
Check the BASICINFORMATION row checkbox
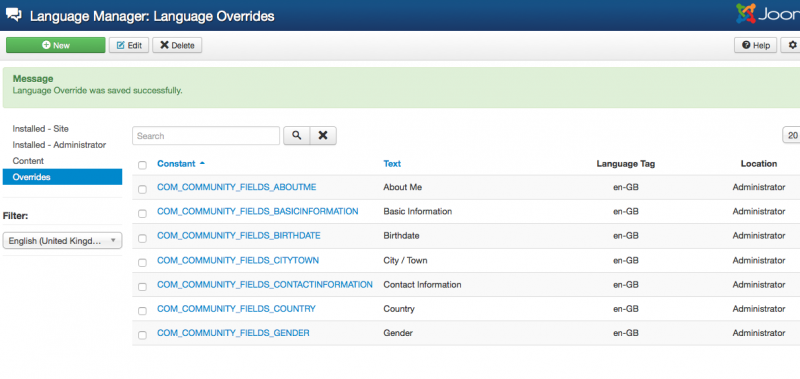[142, 213]
